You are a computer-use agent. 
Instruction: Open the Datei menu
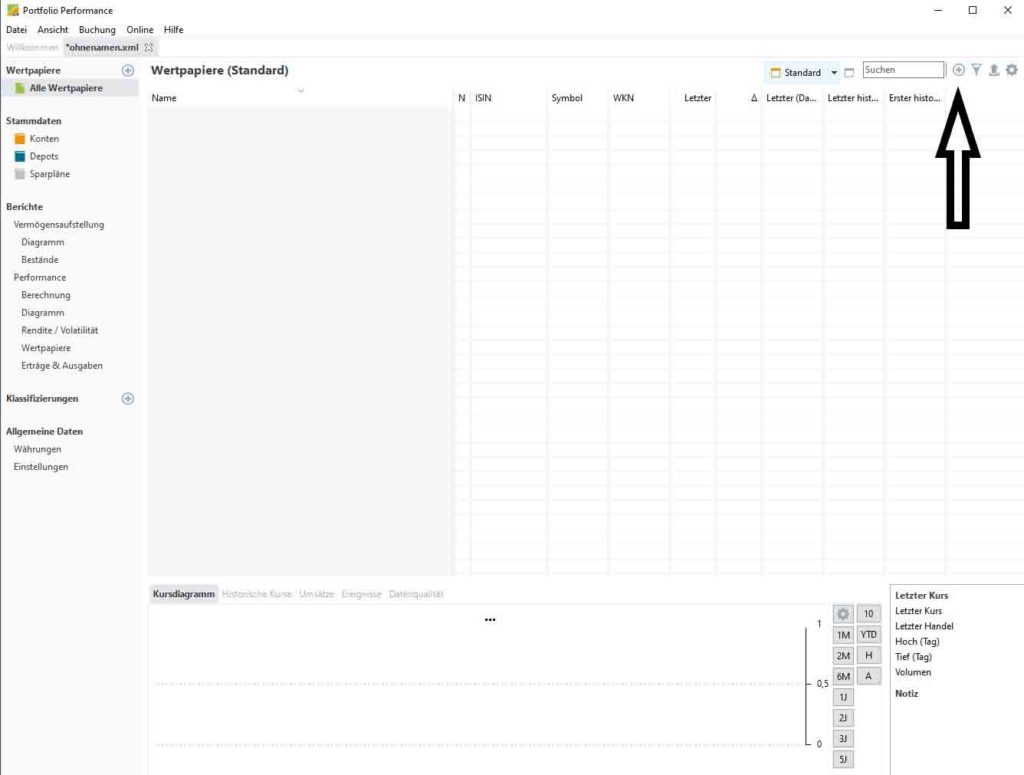(16, 29)
